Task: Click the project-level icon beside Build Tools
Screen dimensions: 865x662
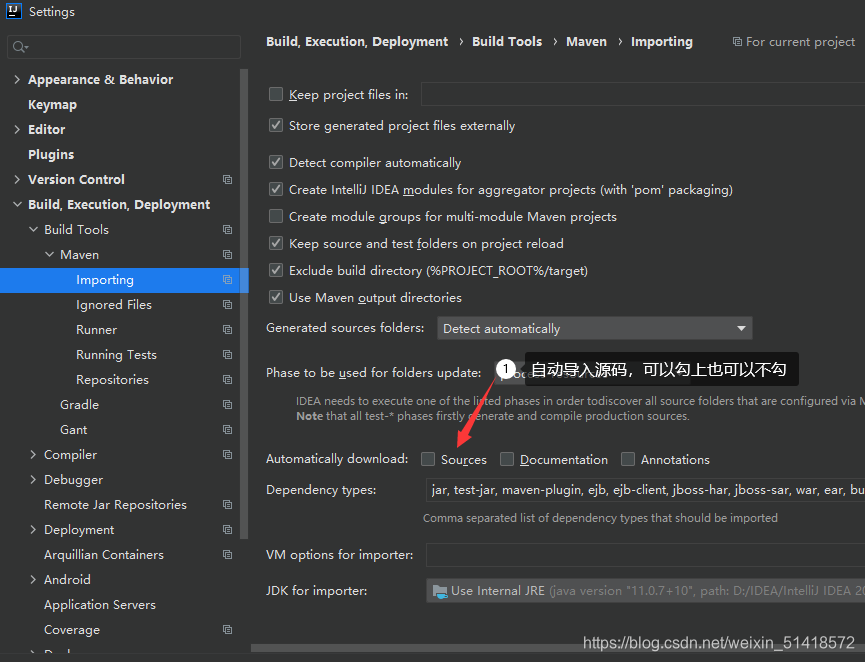Action: click(x=227, y=229)
